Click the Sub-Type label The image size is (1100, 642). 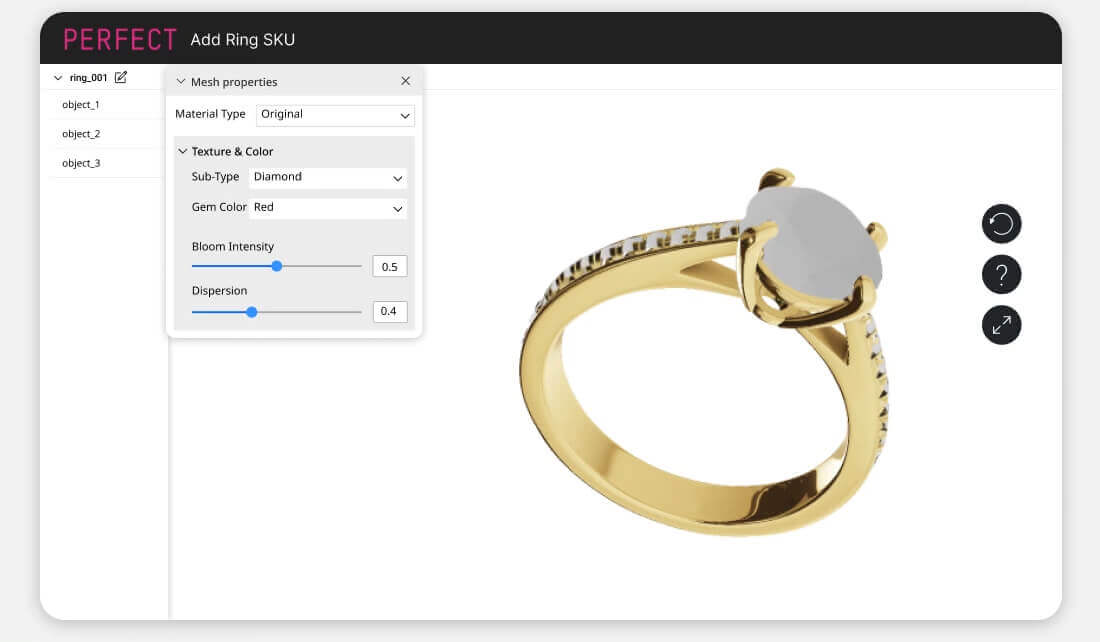215,177
